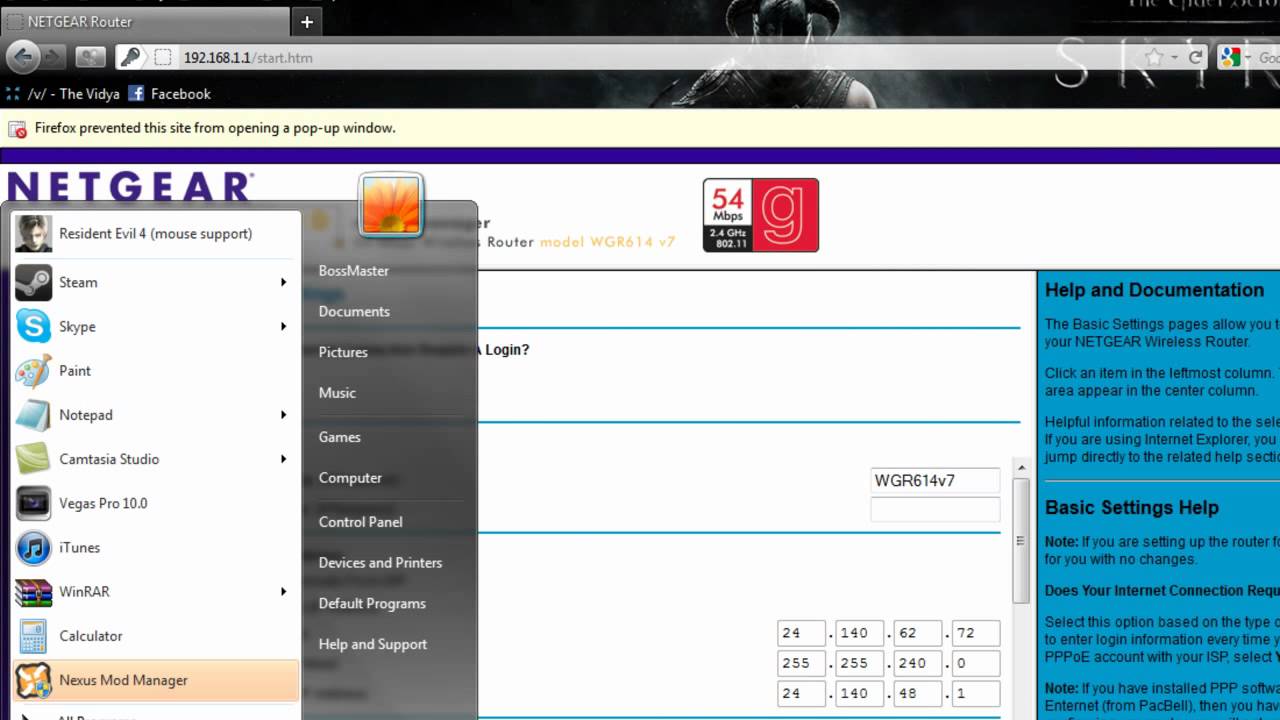Click the browser forward arrow button

coord(54,57)
